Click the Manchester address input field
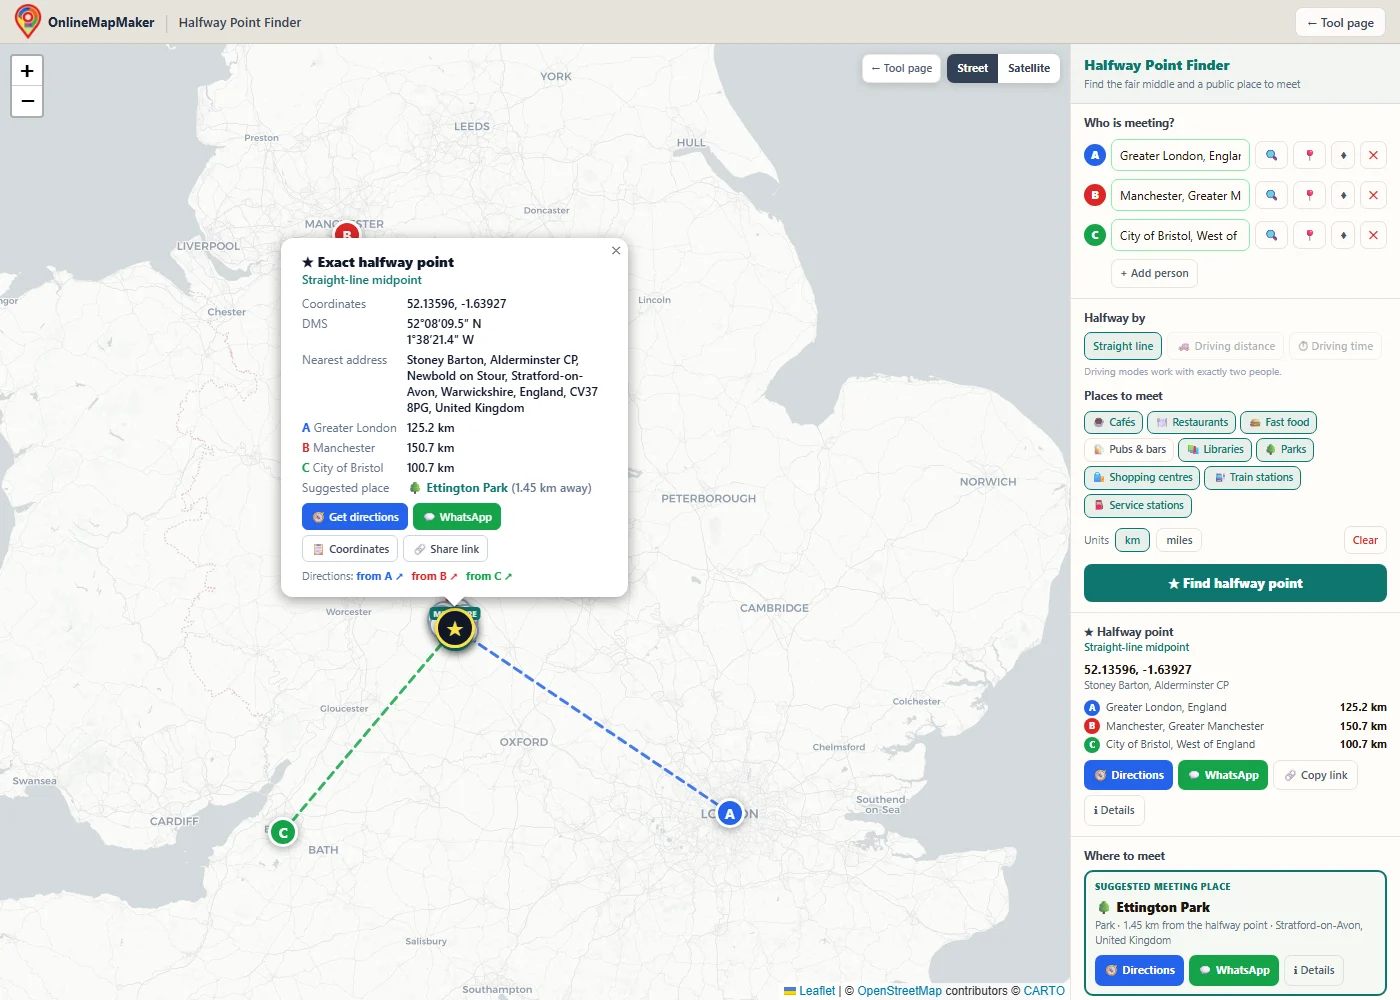Viewport: 1400px width, 1000px height. point(1180,195)
